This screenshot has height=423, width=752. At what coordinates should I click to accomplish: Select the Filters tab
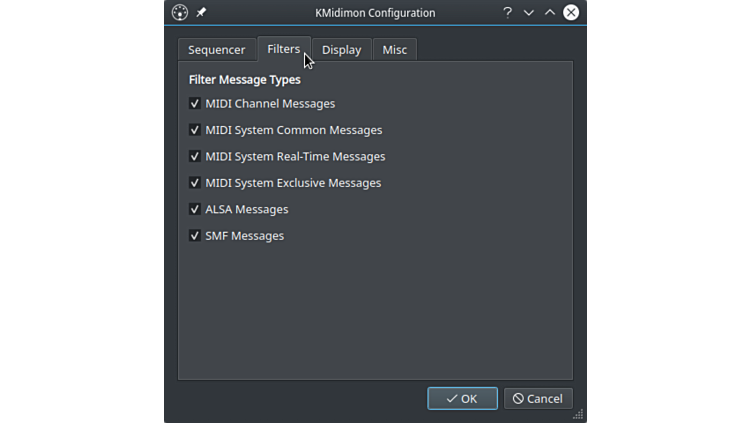[283, 49]
